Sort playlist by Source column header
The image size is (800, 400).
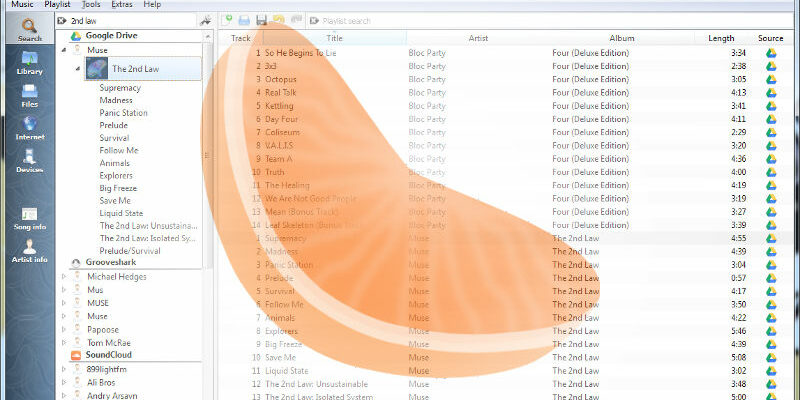[770, 38]
